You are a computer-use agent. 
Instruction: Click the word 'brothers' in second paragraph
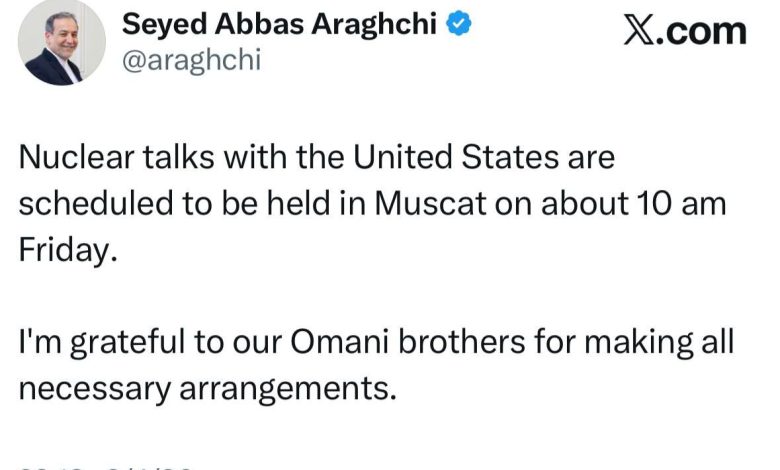(x=462, y=342)
